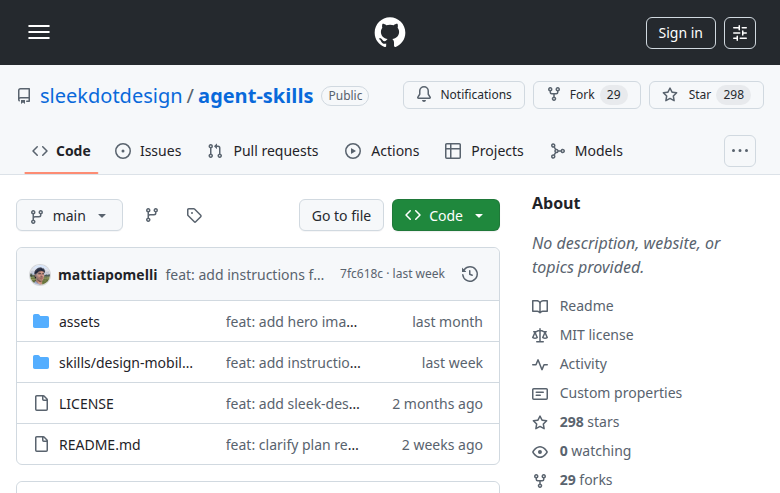Click the Fork count badge 29

coord(613,95)
